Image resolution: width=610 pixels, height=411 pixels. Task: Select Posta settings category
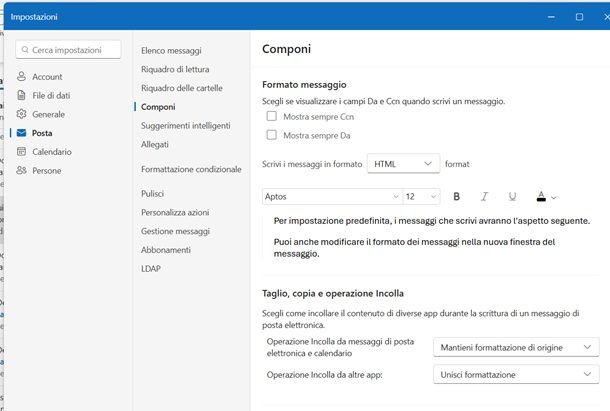click(x=42, y=133)
